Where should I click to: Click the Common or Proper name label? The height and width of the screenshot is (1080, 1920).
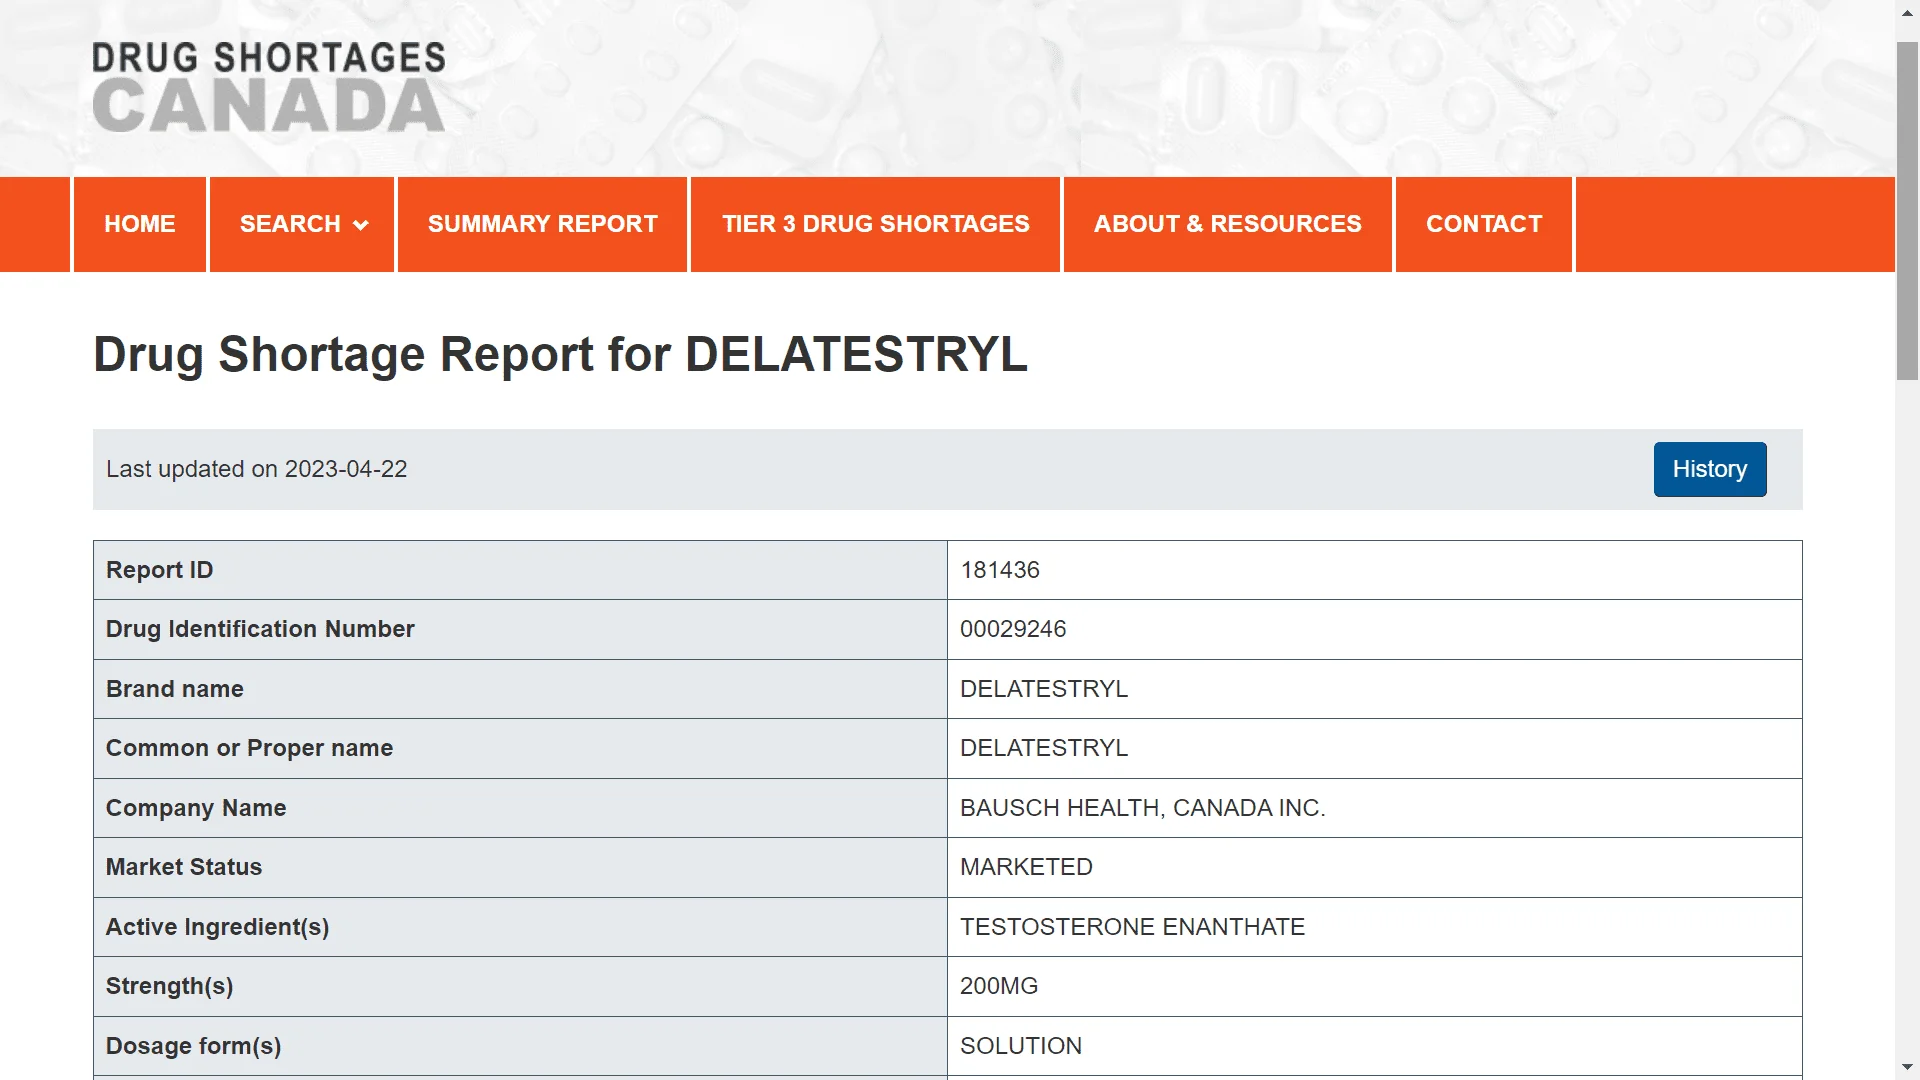pyautogui.click(x=250, y=748)
